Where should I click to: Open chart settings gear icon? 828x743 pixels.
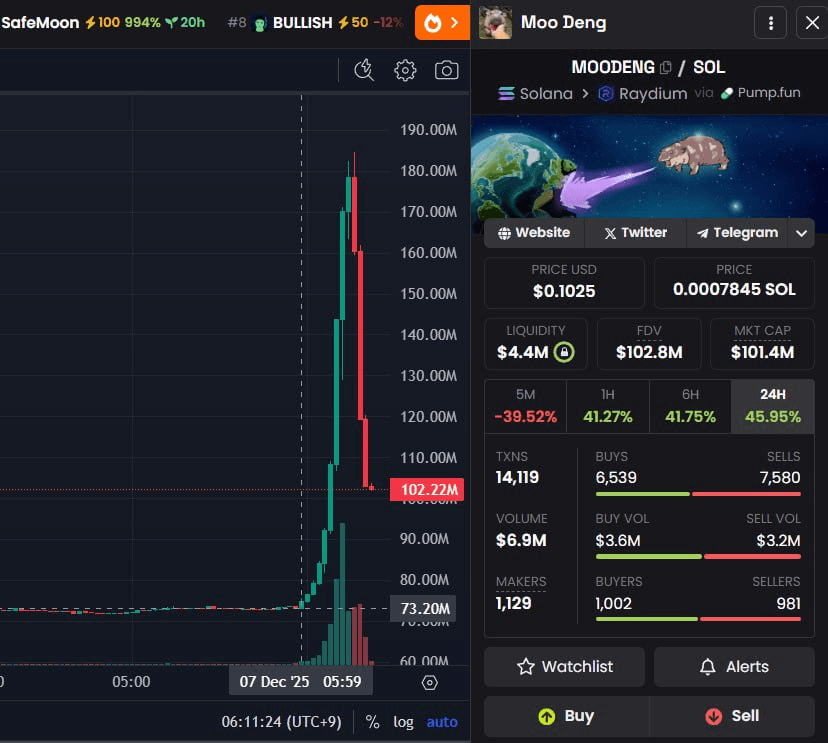point(405,70)
